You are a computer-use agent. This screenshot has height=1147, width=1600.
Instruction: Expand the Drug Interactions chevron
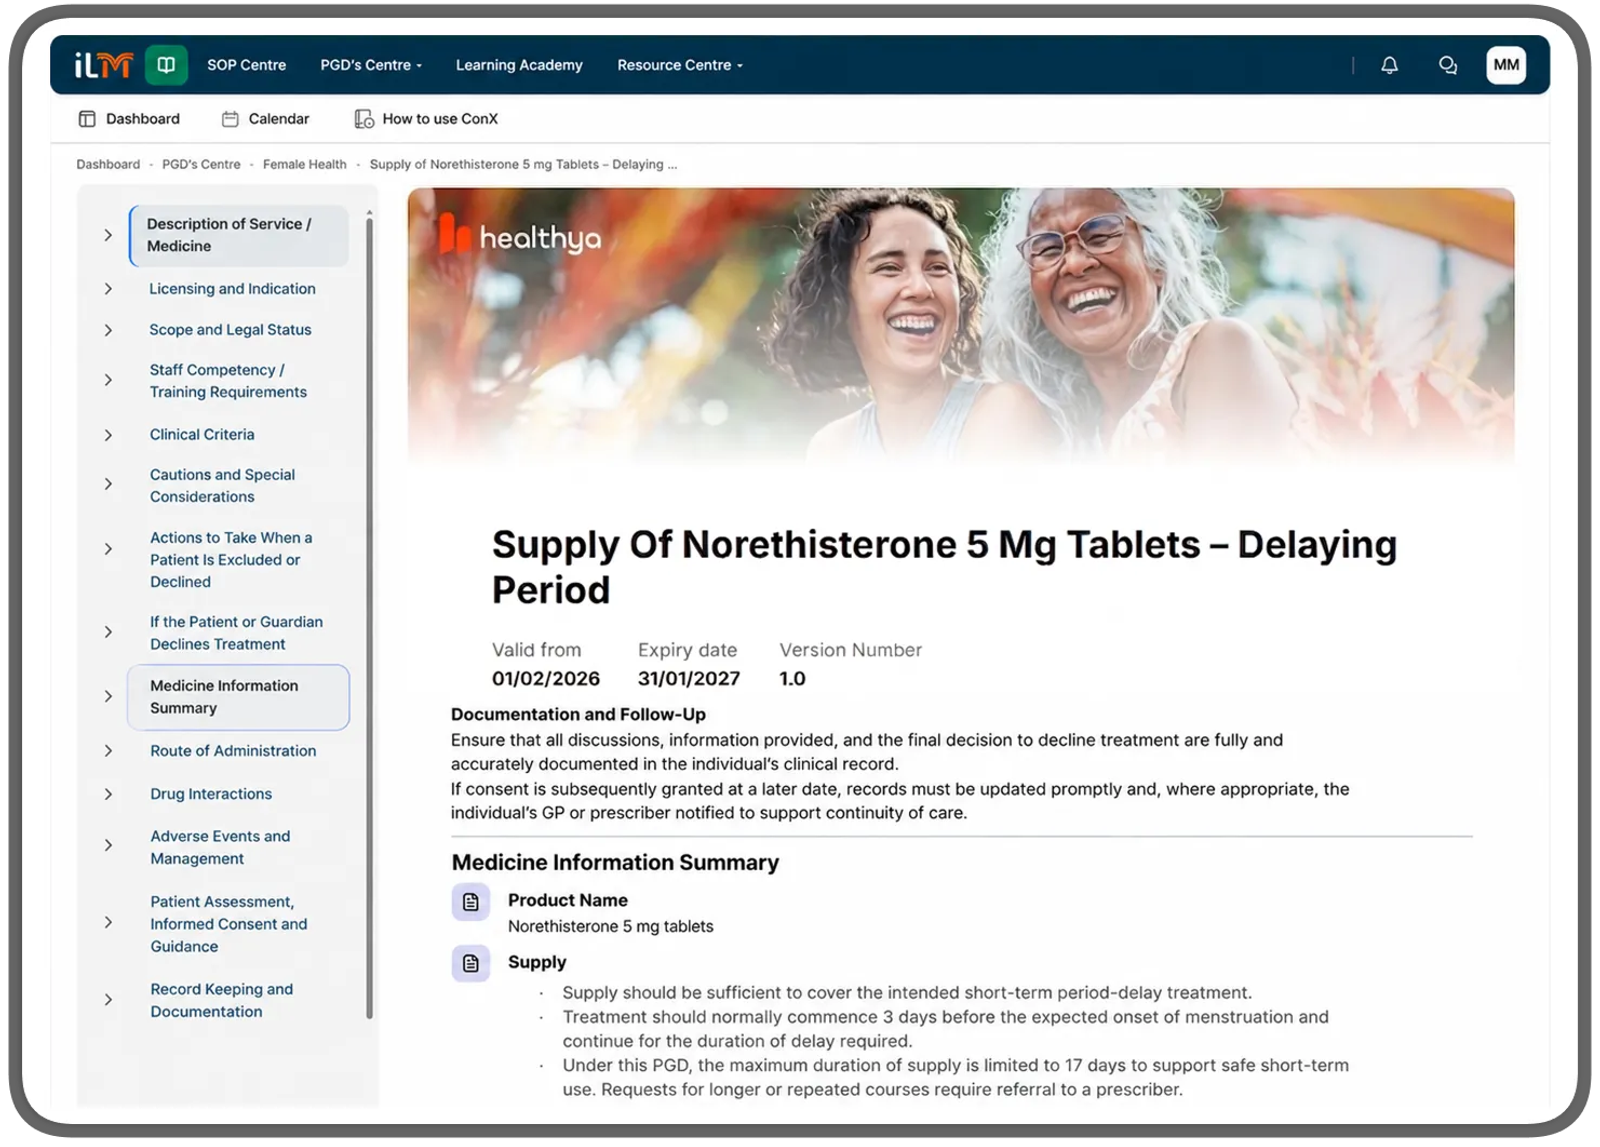[x=108, y=794]
